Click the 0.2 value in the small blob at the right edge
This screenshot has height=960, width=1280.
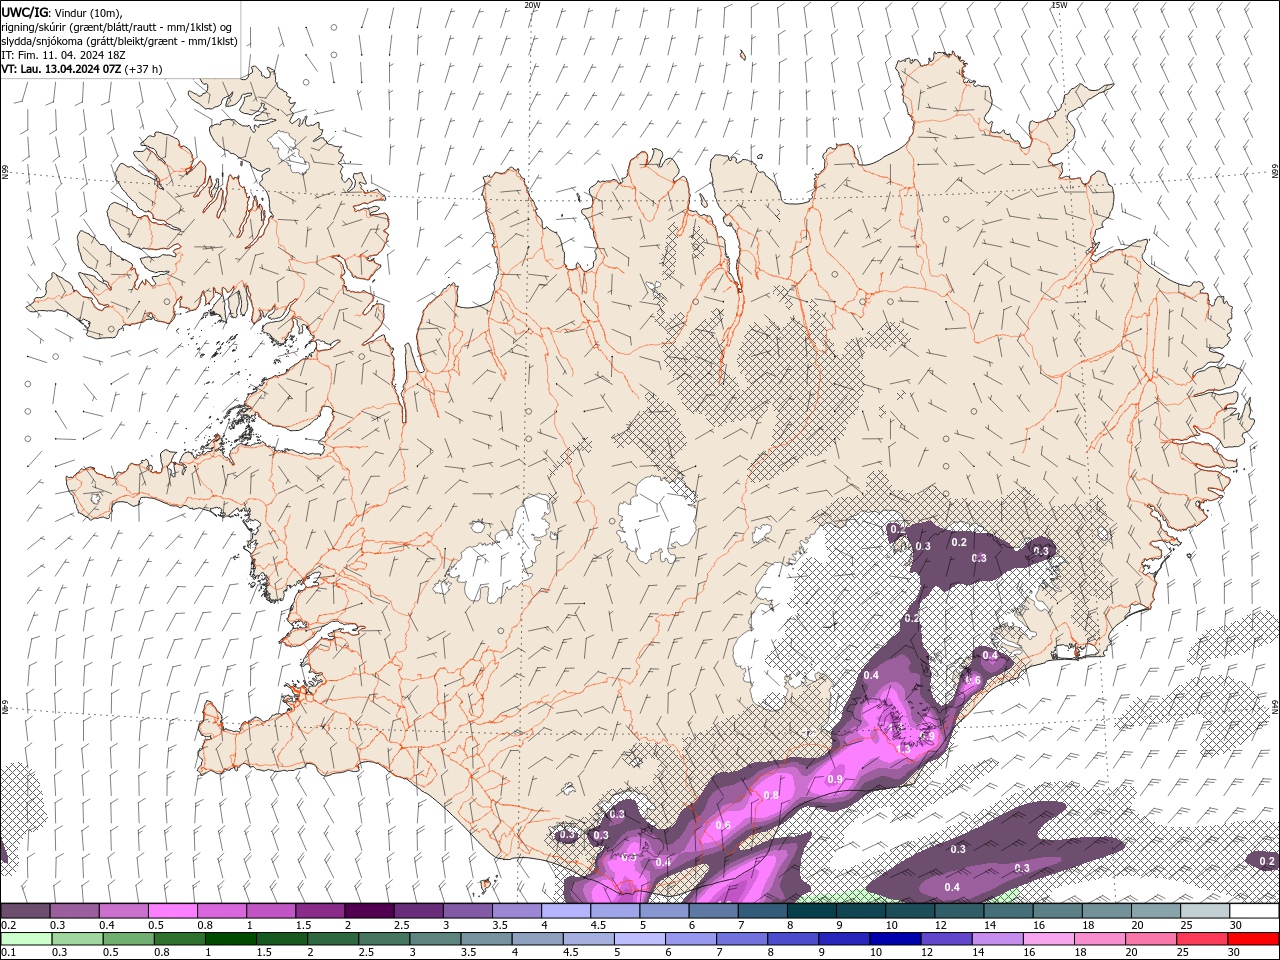point(1267,861)
